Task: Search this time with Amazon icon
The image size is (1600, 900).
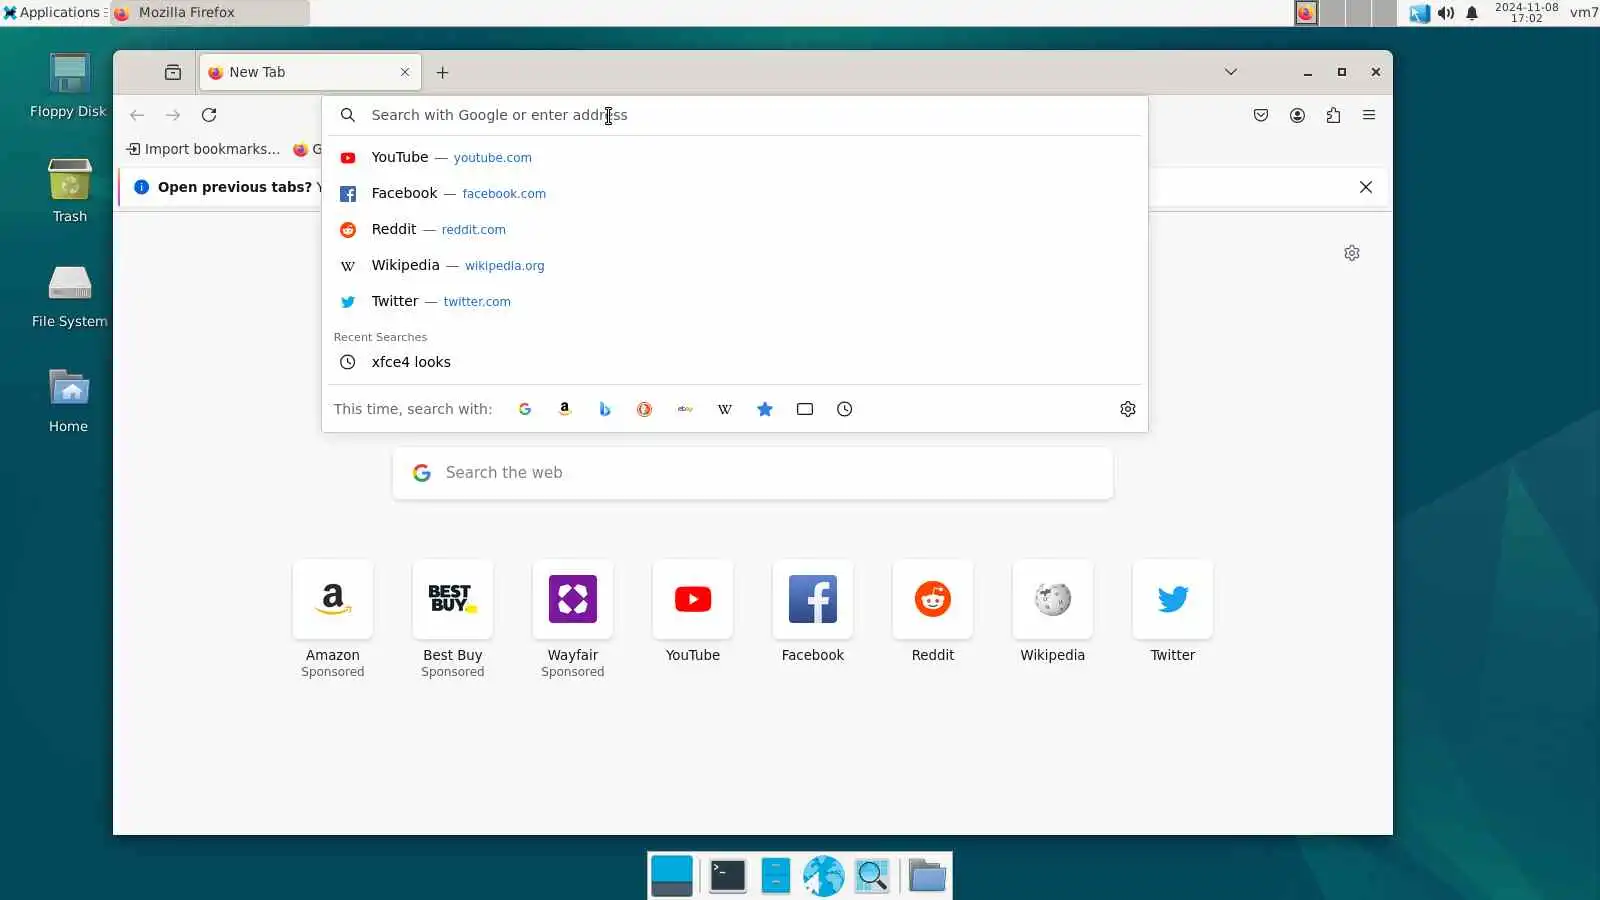Action: 565,409
